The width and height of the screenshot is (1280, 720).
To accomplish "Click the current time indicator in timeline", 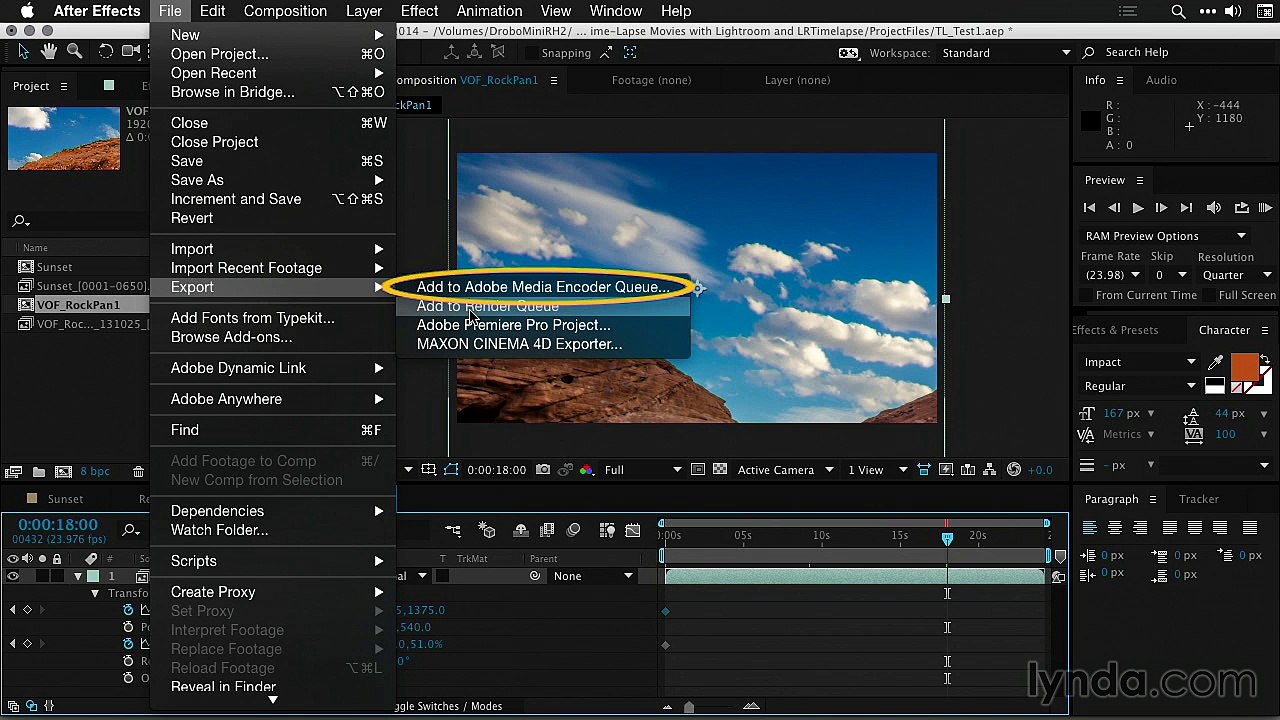I will pos(947,538).
